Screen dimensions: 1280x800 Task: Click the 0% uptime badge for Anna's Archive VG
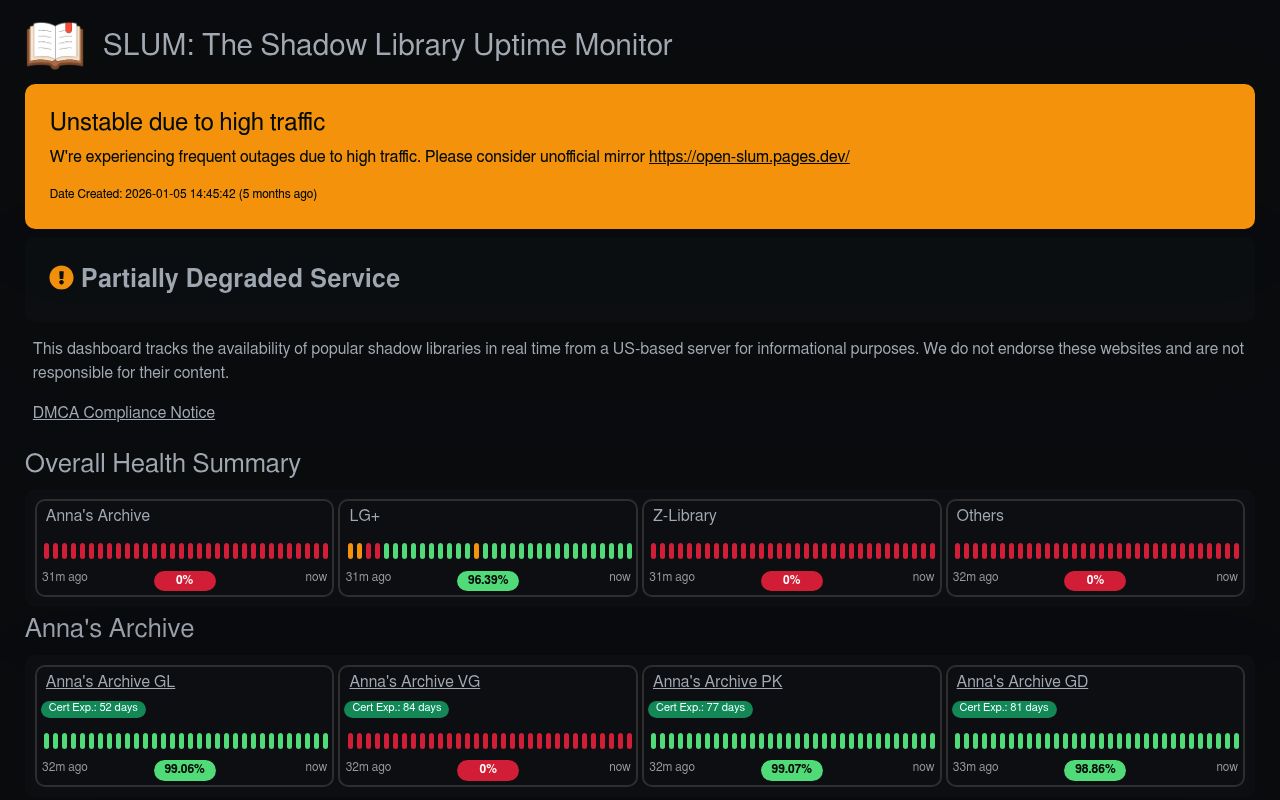coord(488,770)
